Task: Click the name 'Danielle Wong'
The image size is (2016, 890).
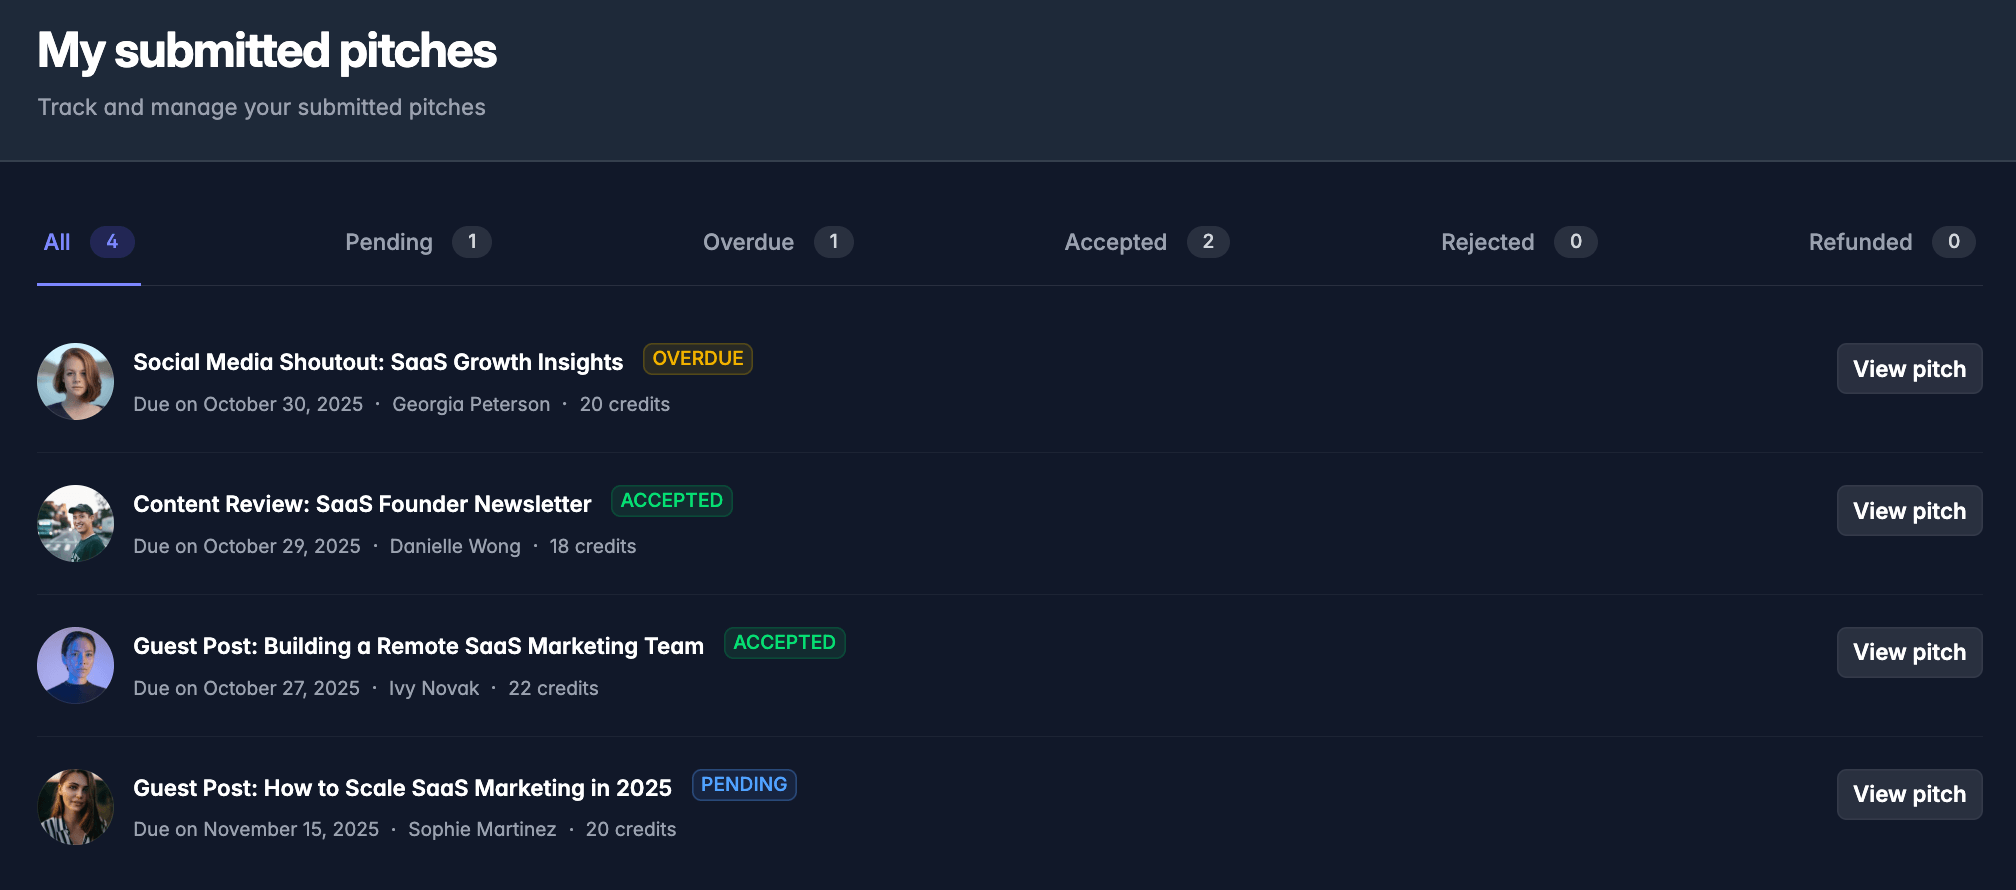Action: pyautogui.click(x=455, y=546)
